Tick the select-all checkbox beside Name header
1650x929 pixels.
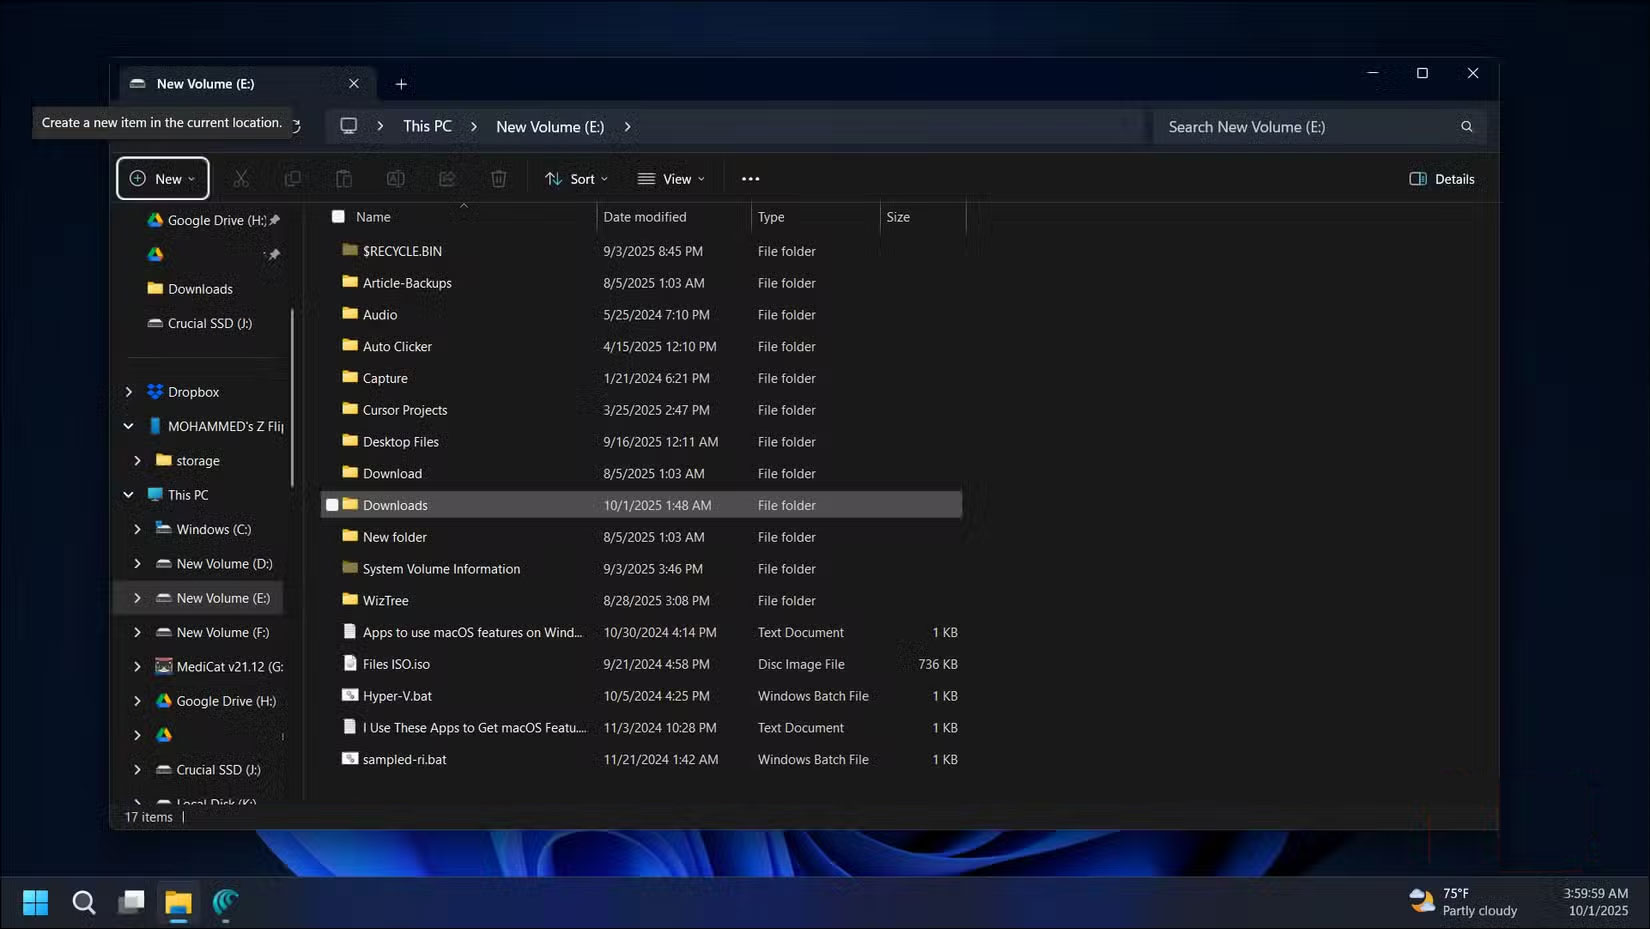tap(338, 217)
